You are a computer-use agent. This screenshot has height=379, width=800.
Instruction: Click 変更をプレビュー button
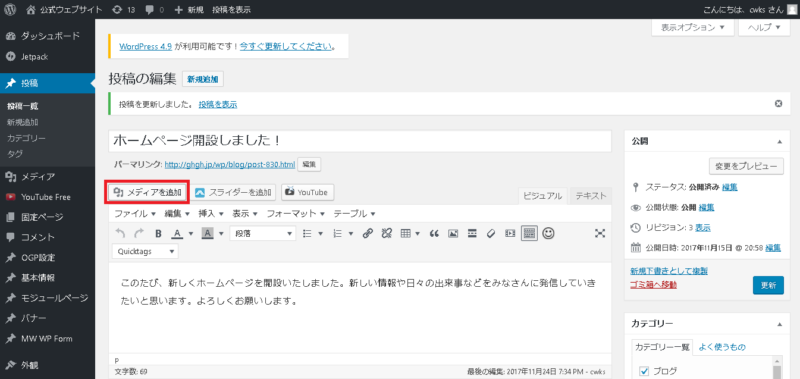[x=746, y=166]
